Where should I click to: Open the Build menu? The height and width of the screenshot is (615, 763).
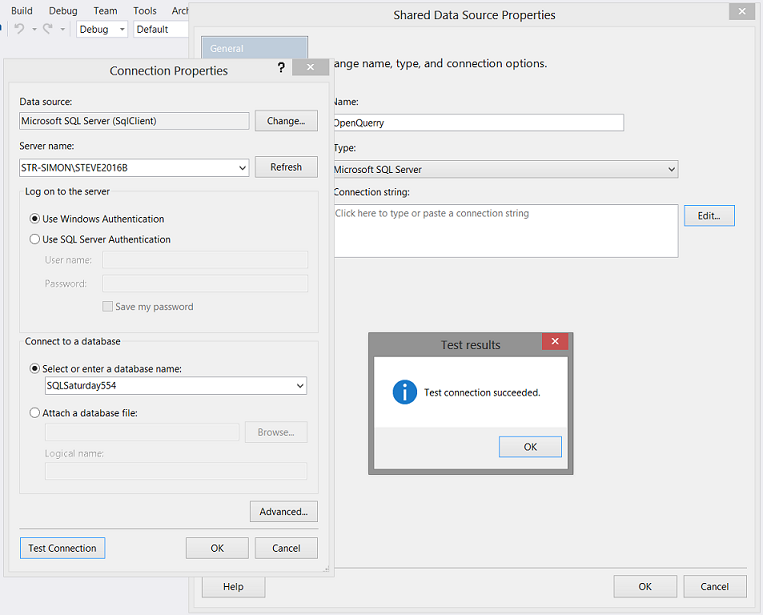pos(21,10)
